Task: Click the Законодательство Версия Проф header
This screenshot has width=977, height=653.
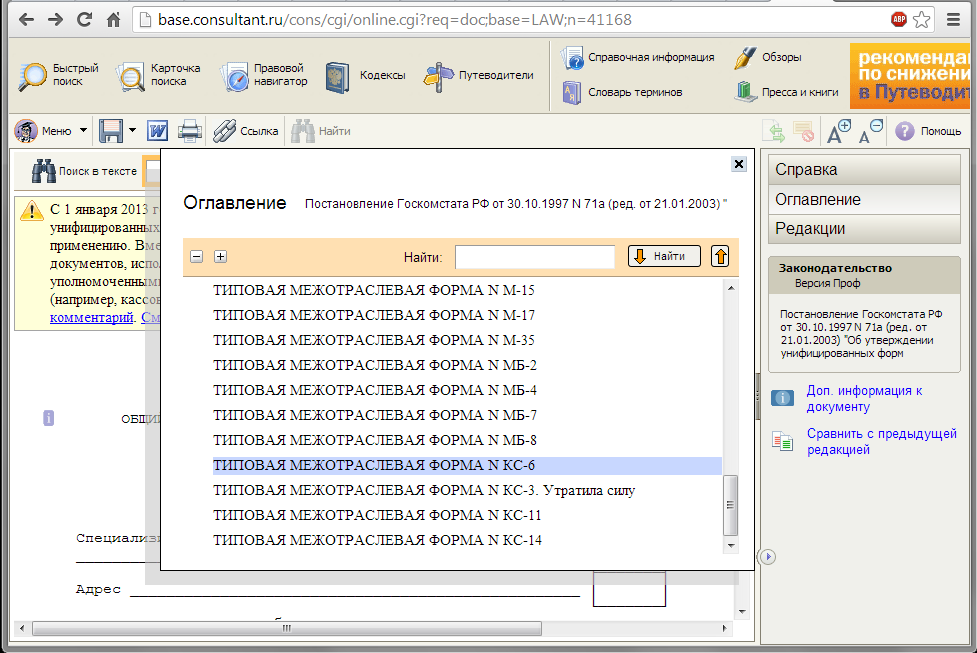Action: [x=864, y=275]
